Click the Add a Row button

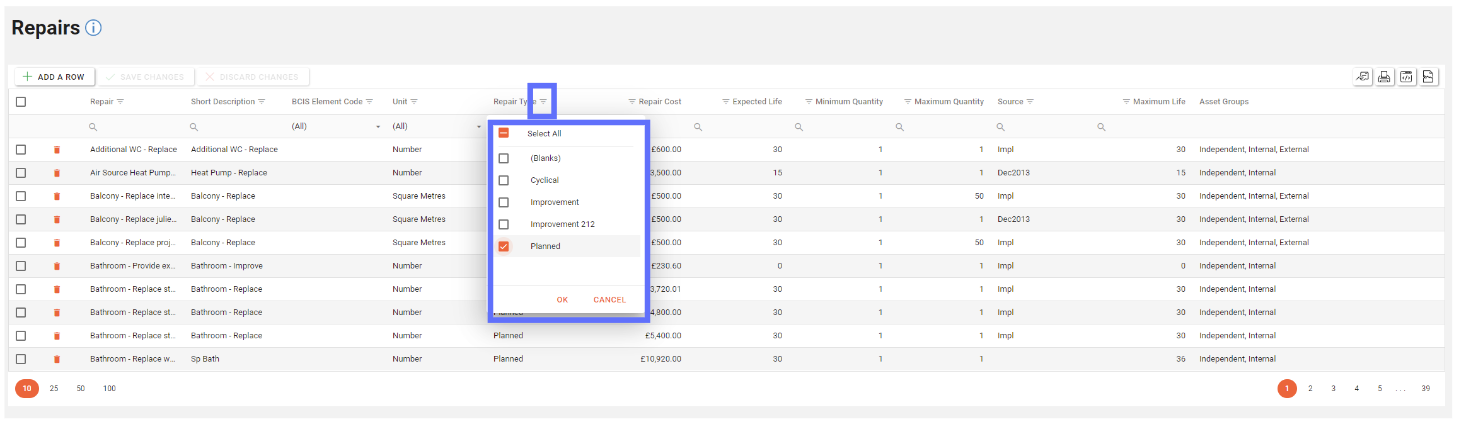[53, 77]
